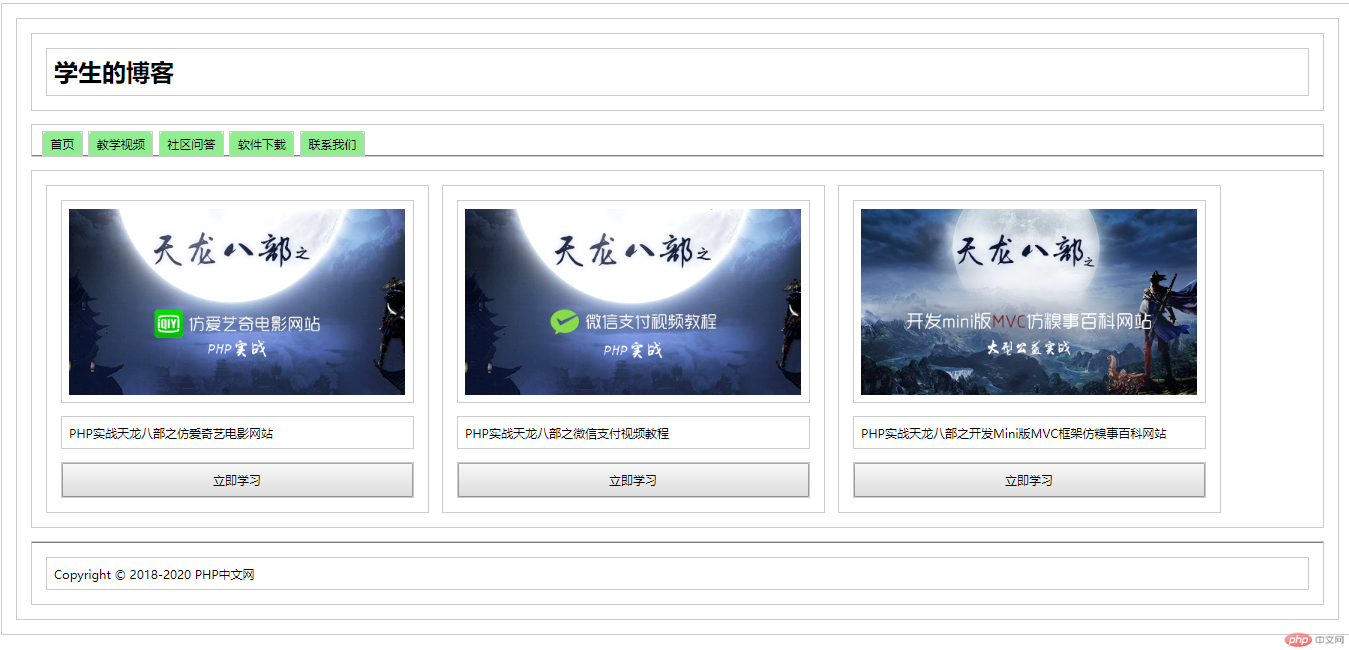Open the 微信支付视频教程 course thumbnail
The width and height of the screenshot is (1349, 650).
tap(633, 302)
